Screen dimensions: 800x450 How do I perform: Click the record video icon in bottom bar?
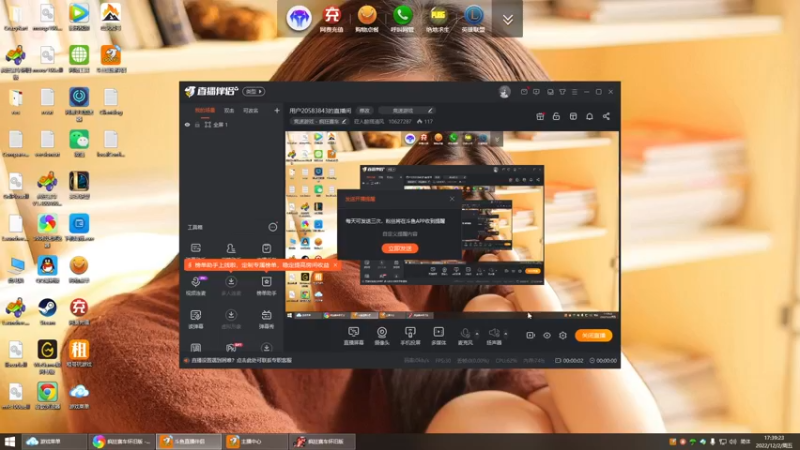(x=530, y=335)
